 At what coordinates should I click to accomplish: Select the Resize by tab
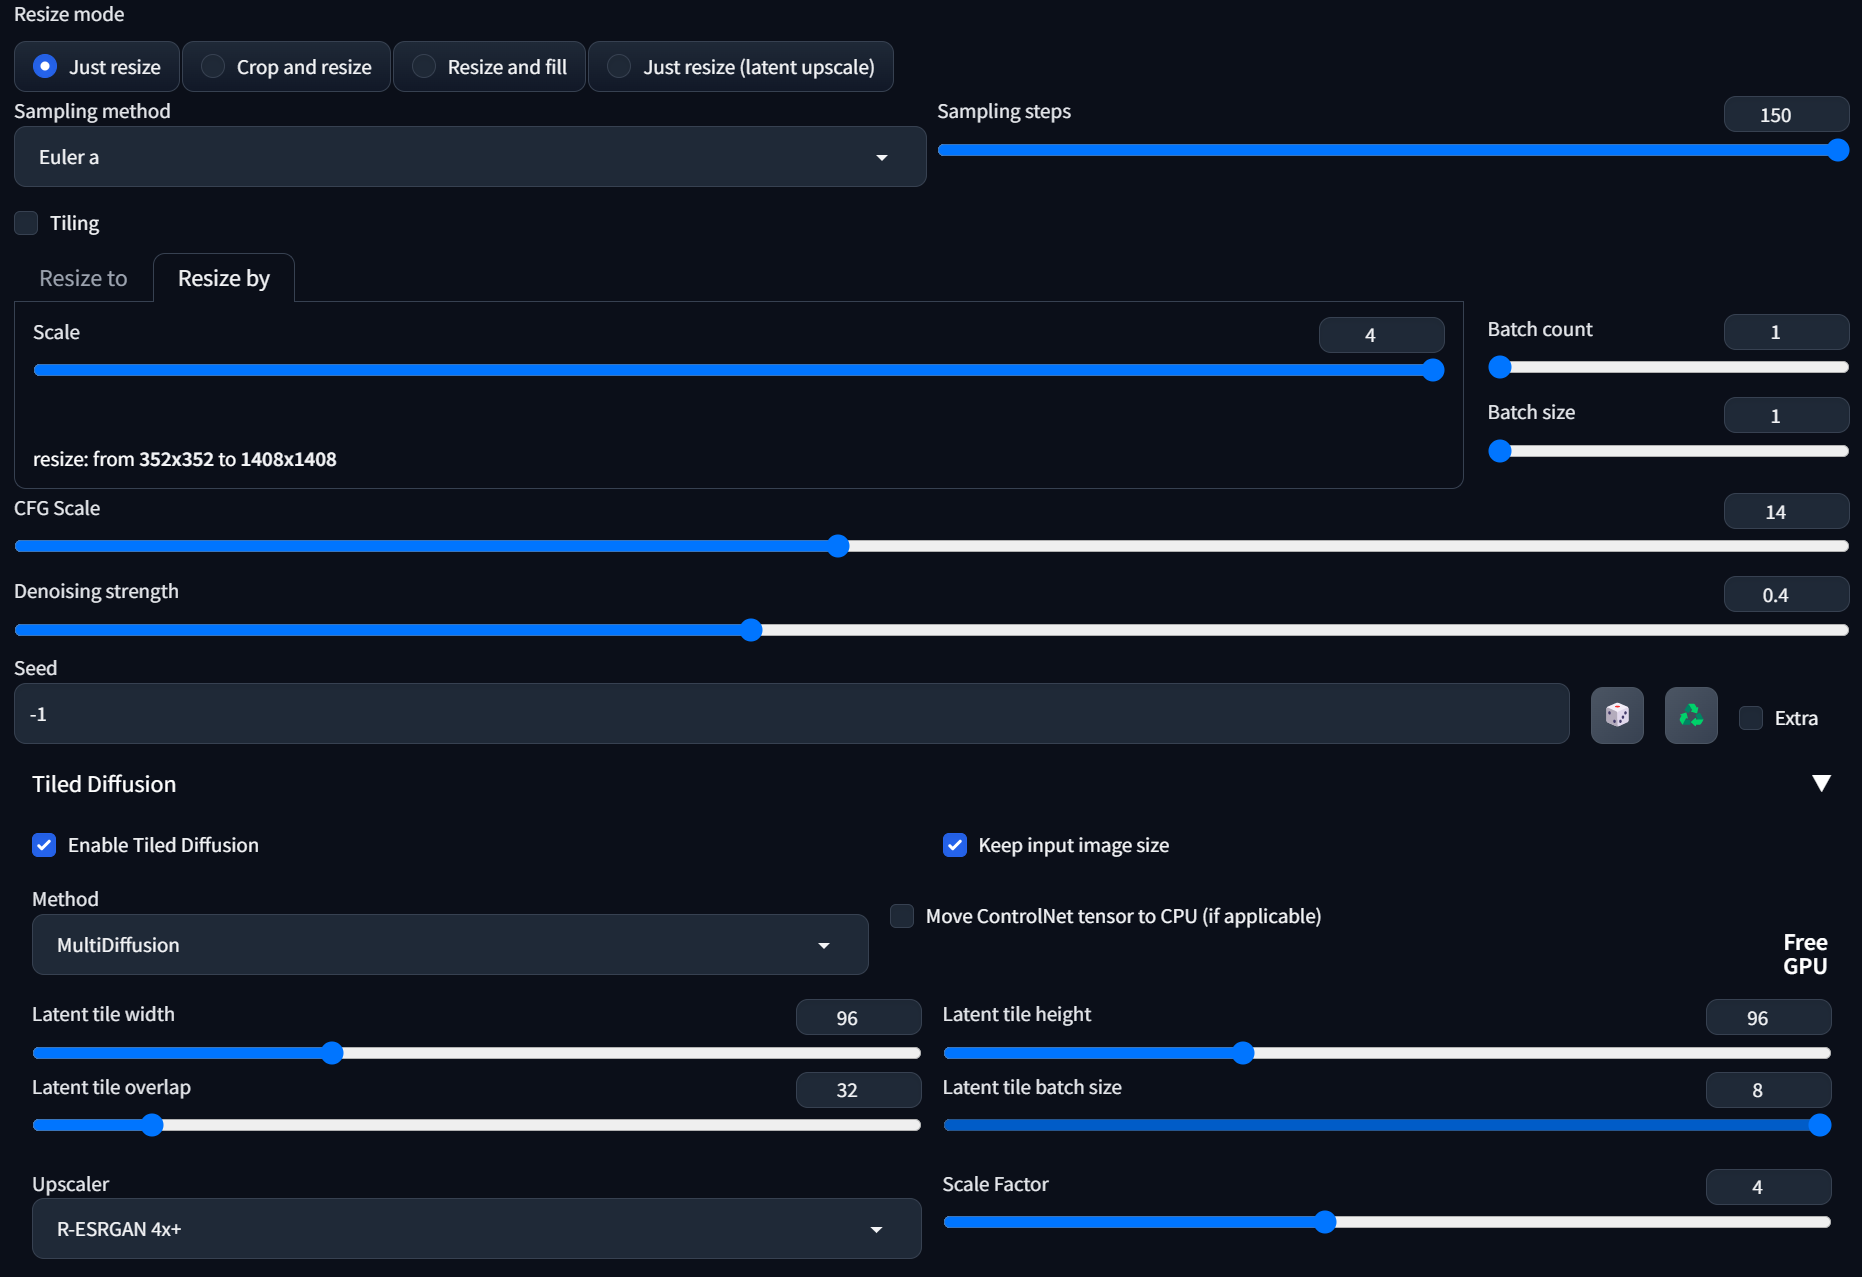pos(223,278)
